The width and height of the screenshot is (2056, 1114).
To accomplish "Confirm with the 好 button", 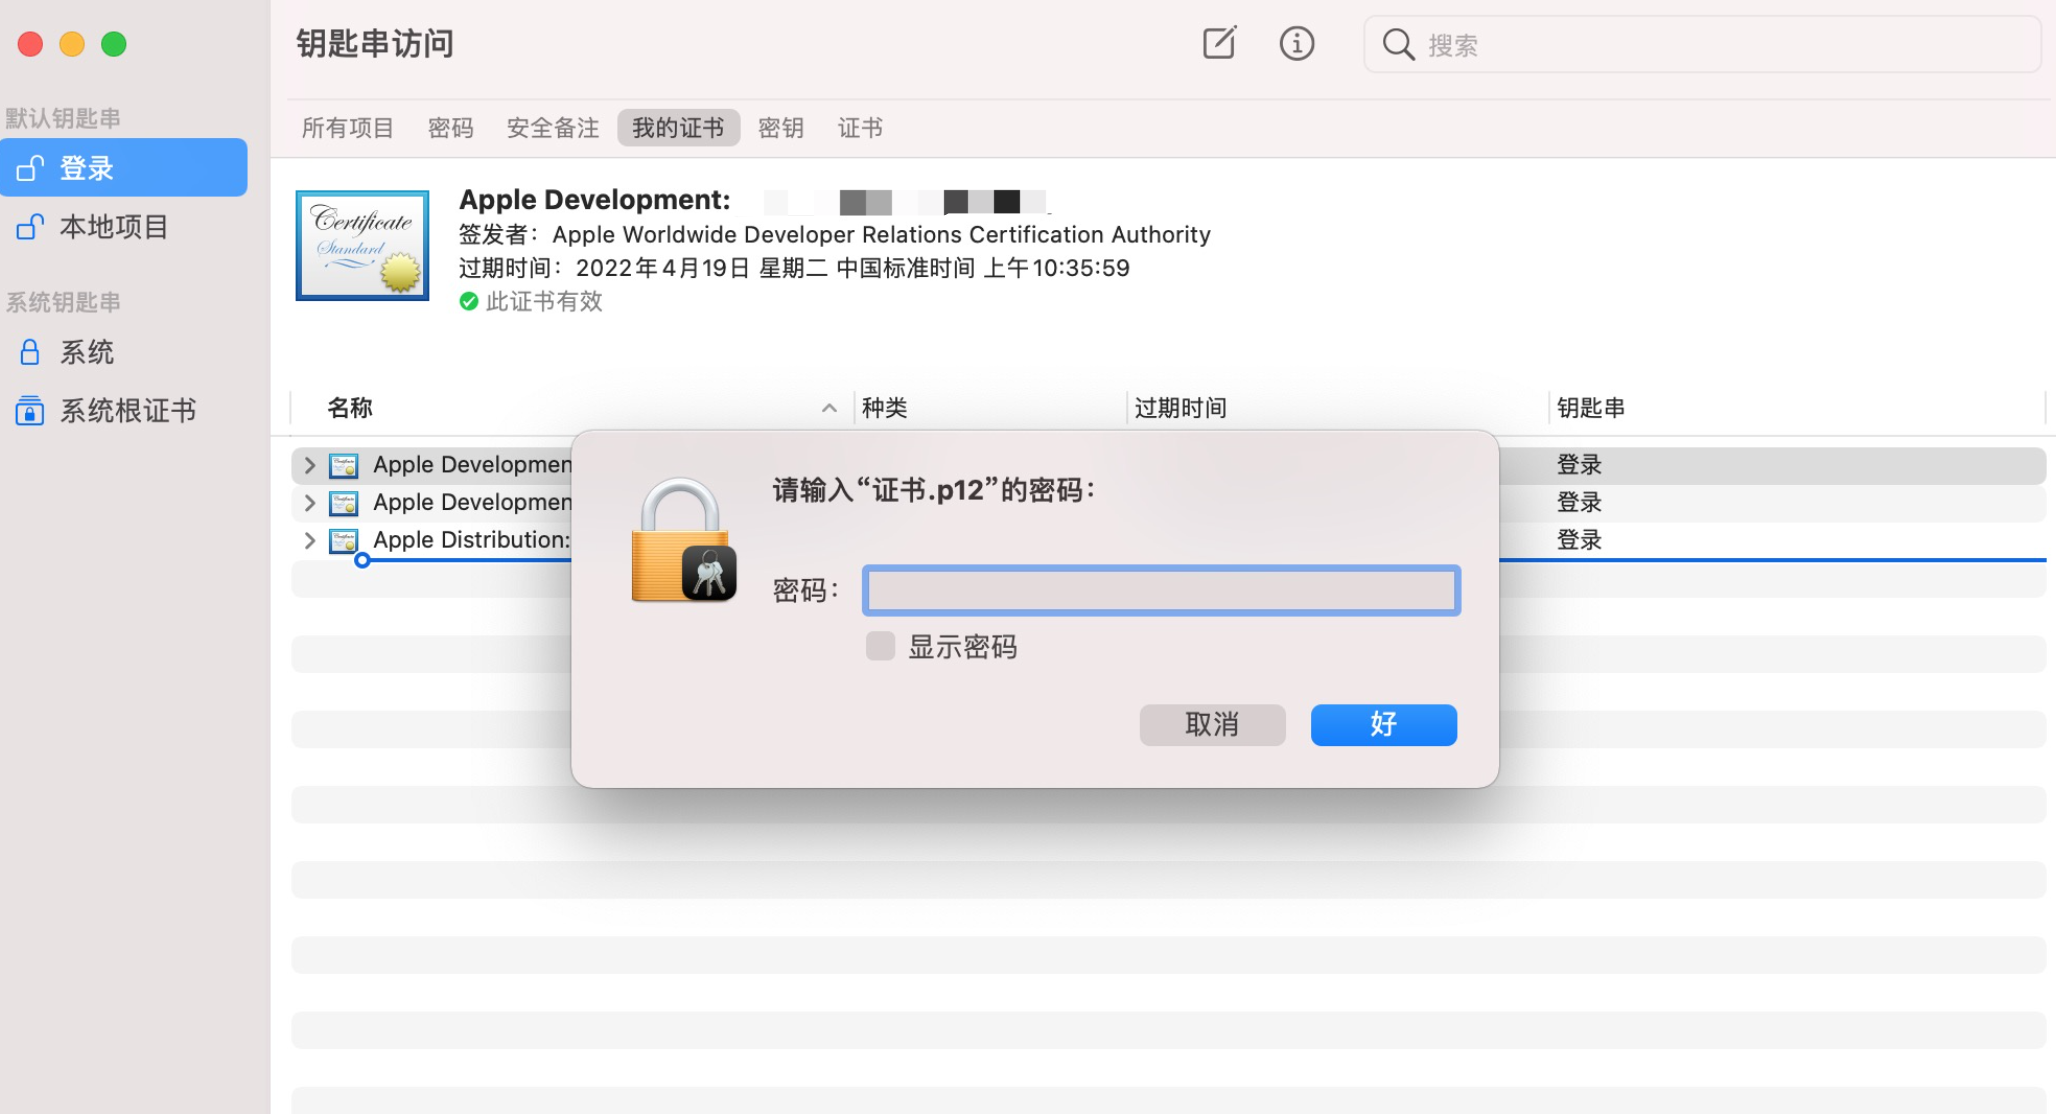I will click(1382, 724).
